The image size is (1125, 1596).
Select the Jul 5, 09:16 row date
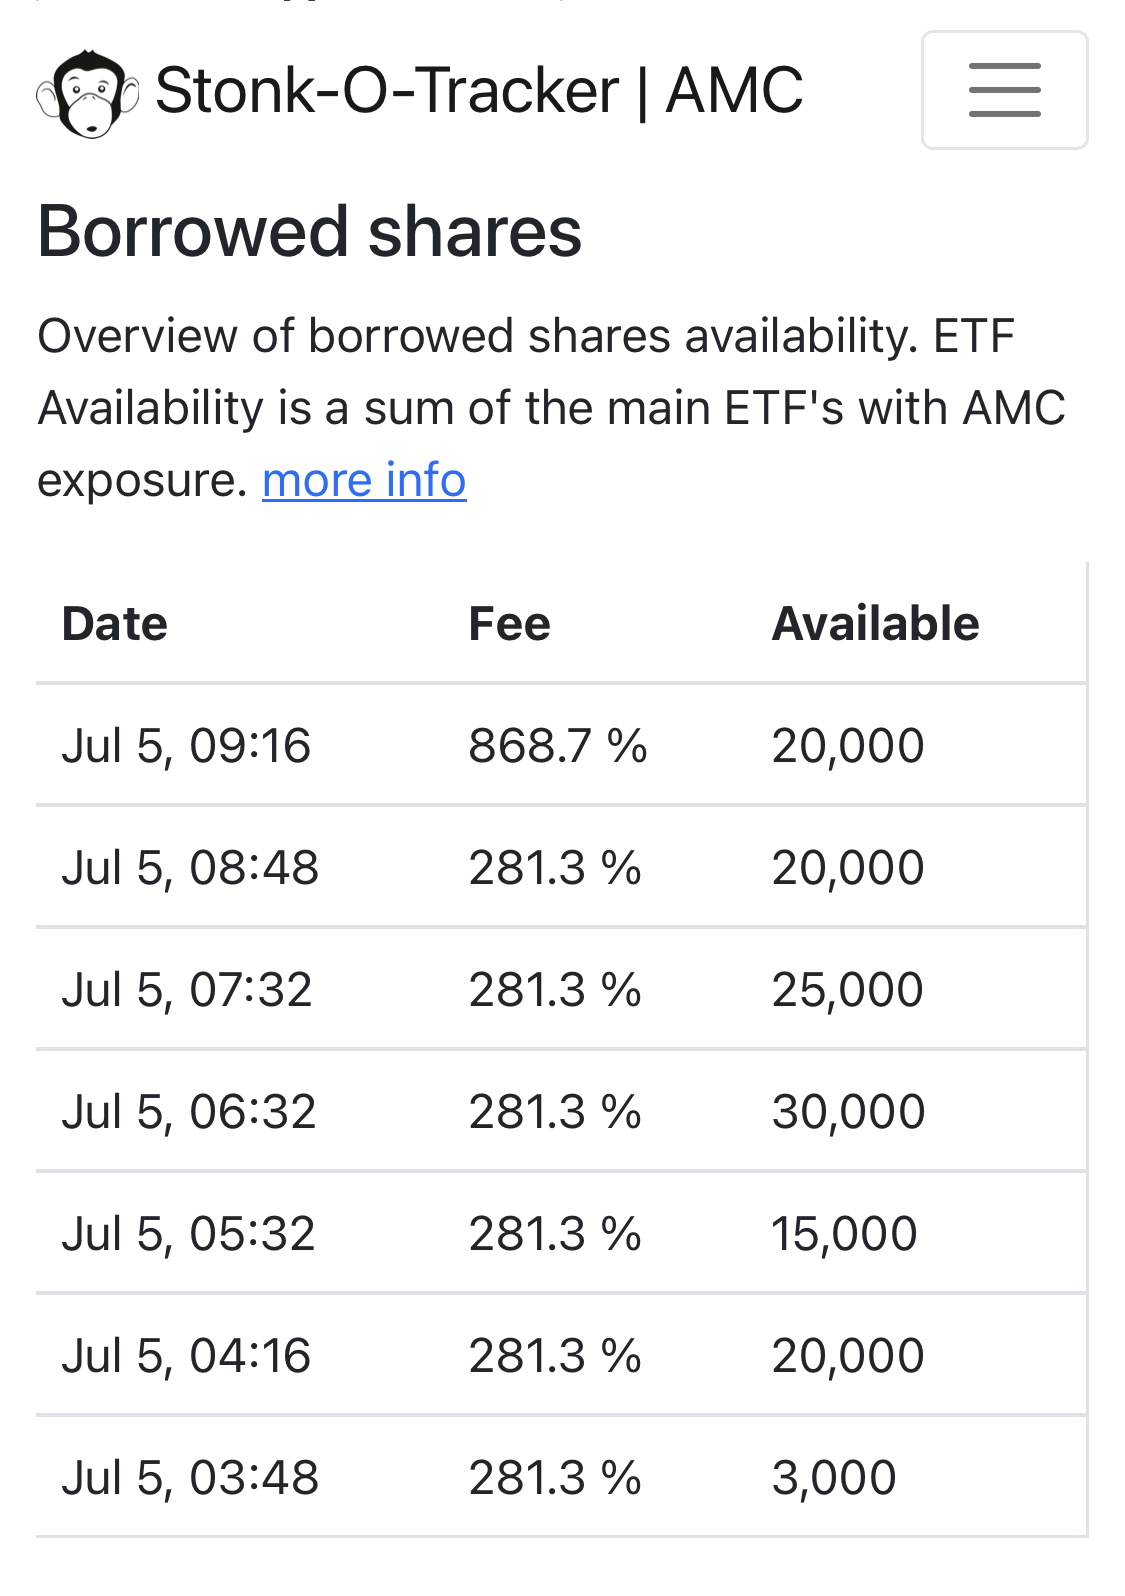(186, 746)
